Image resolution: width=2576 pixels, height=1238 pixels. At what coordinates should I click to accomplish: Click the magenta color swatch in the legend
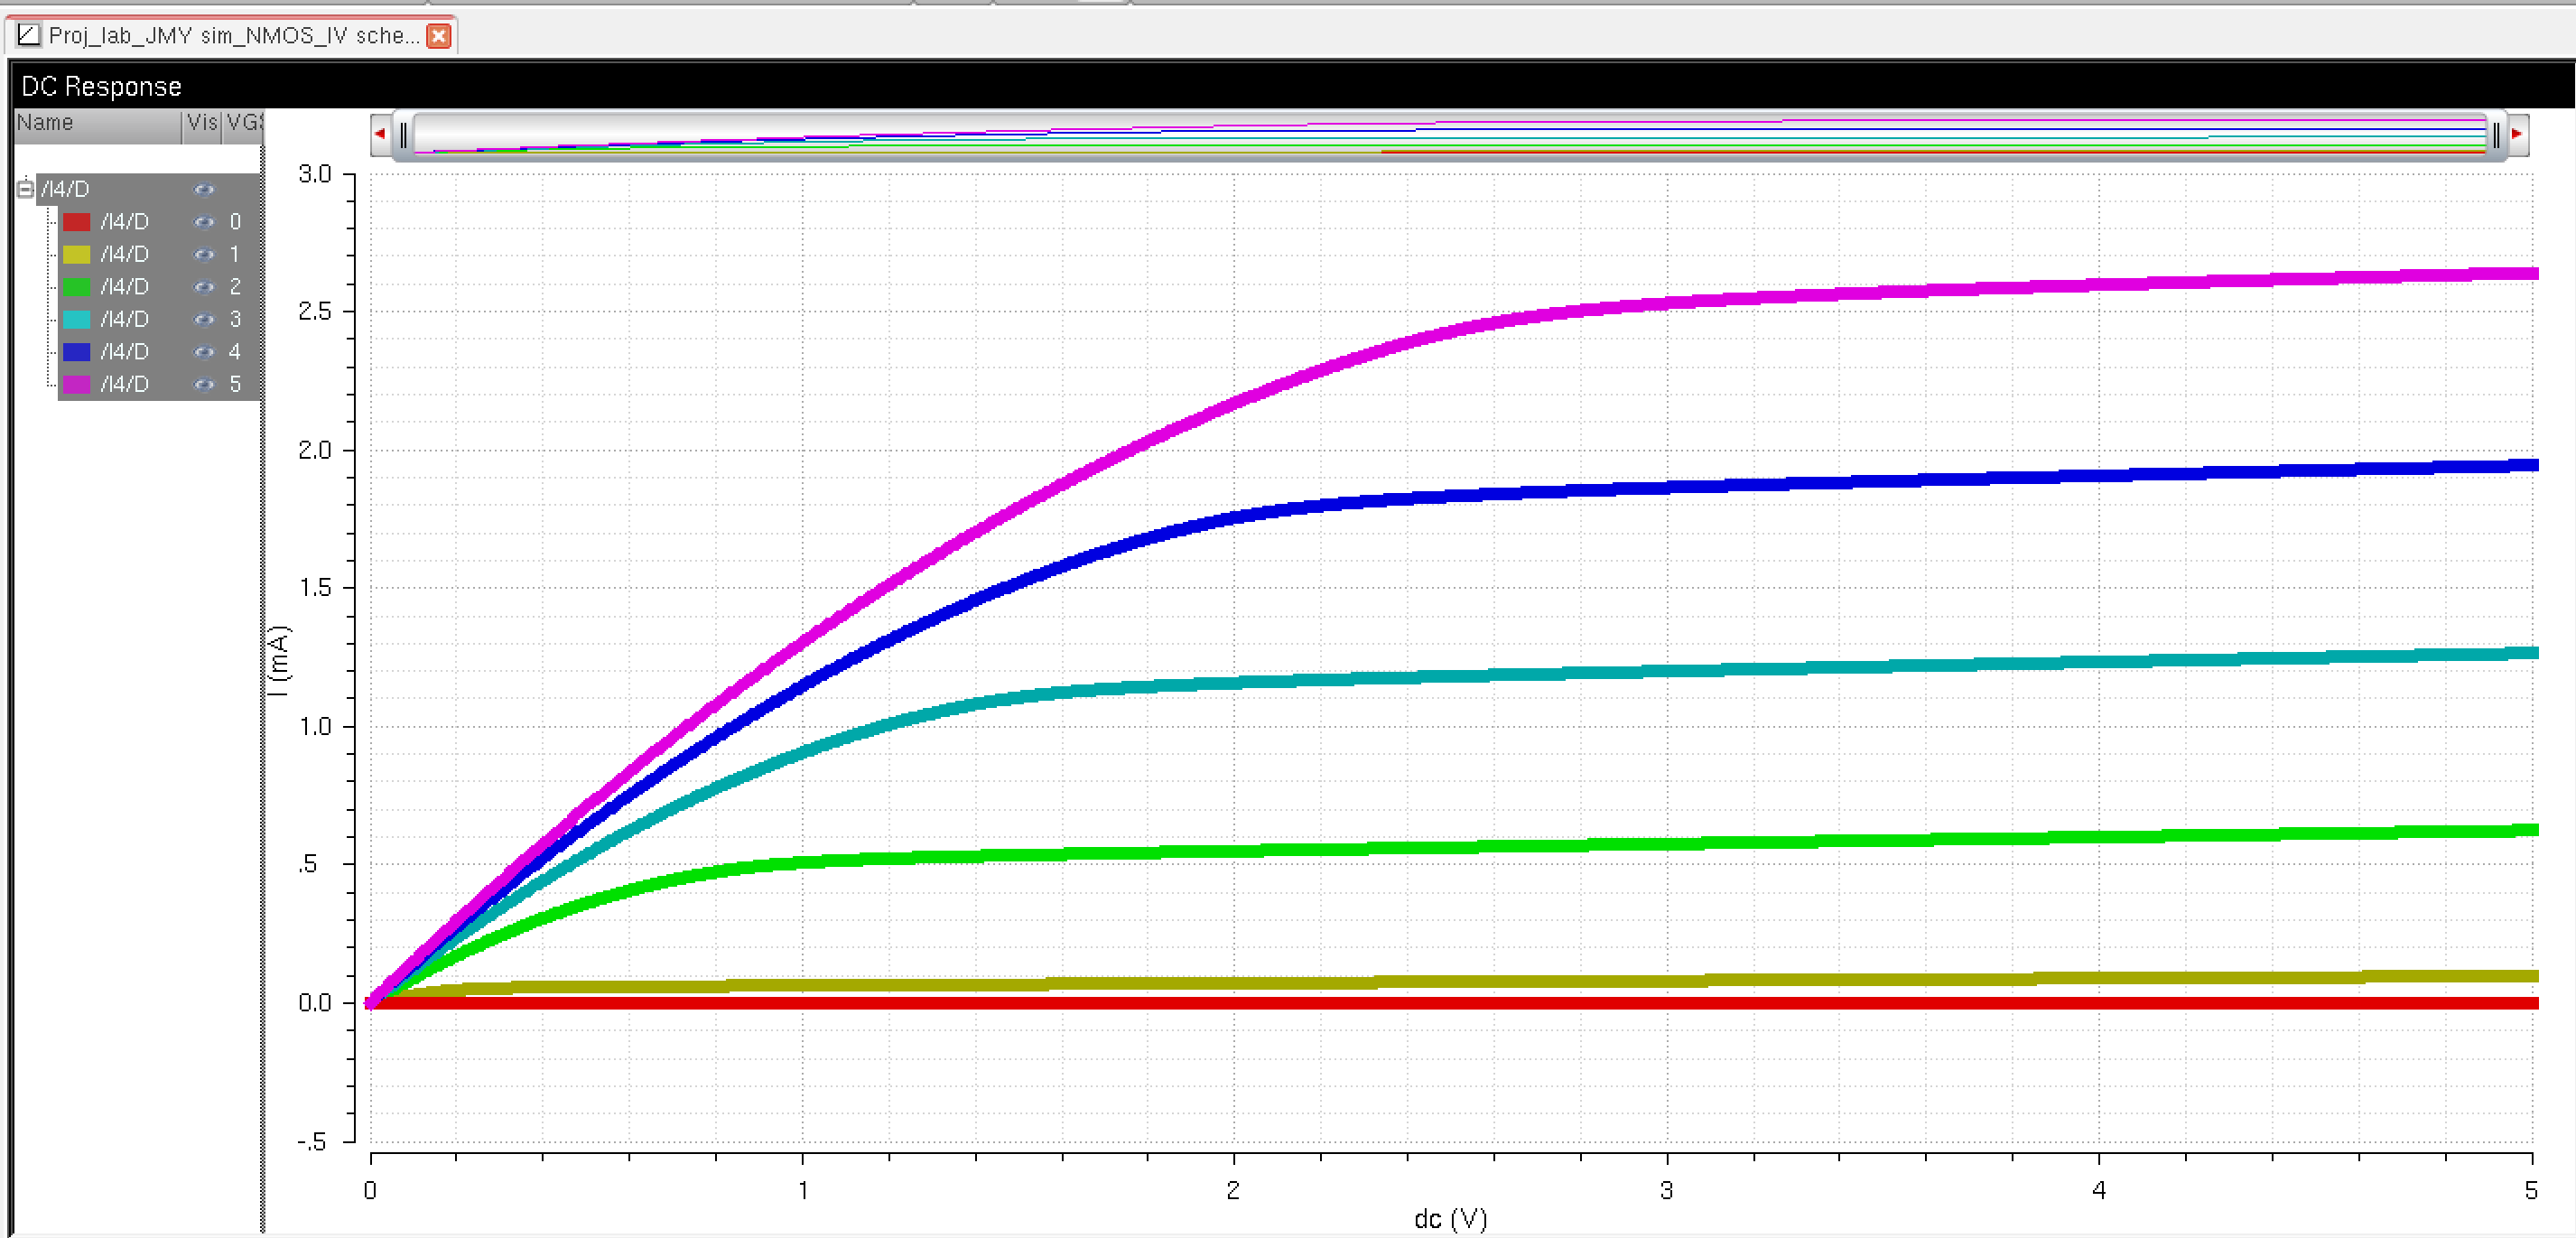point(77,385)
